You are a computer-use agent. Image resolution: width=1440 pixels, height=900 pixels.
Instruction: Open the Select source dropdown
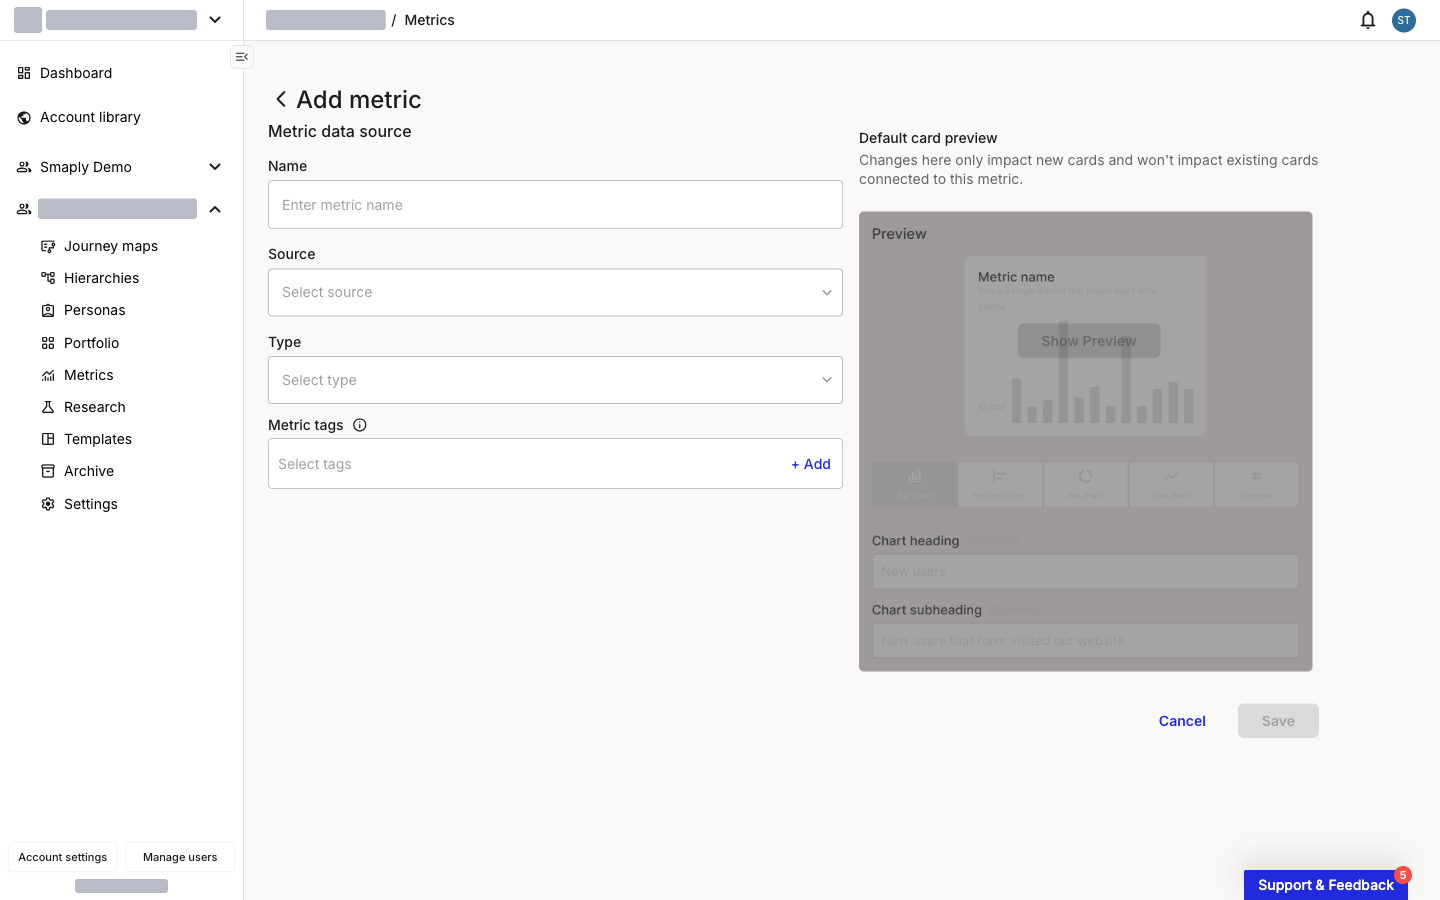click(555, 292)
